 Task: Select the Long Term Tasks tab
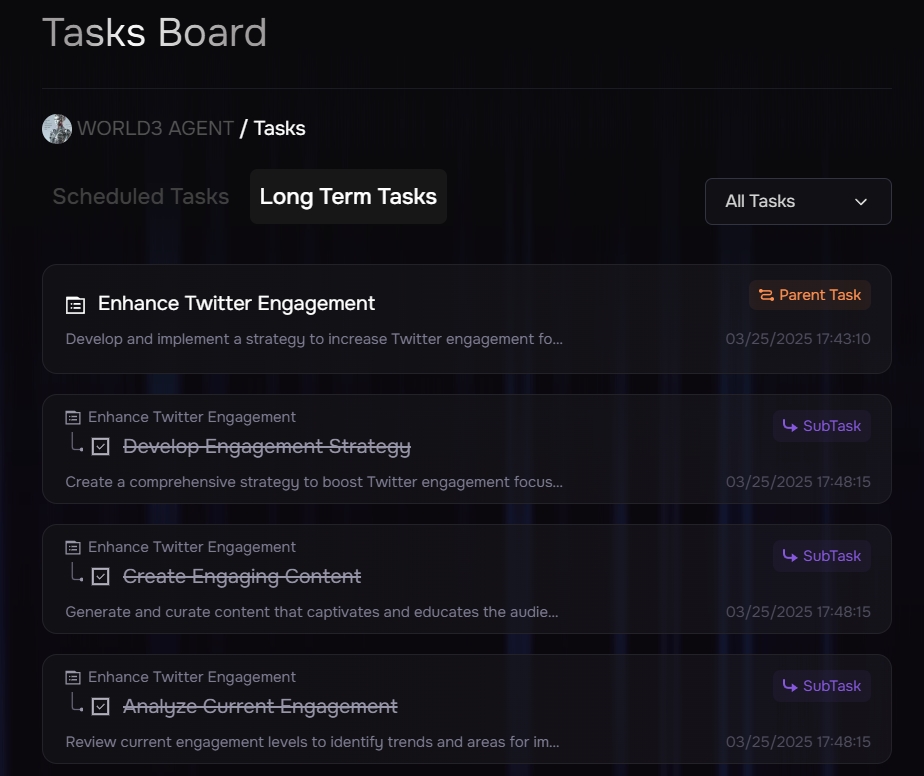[348, 196]
